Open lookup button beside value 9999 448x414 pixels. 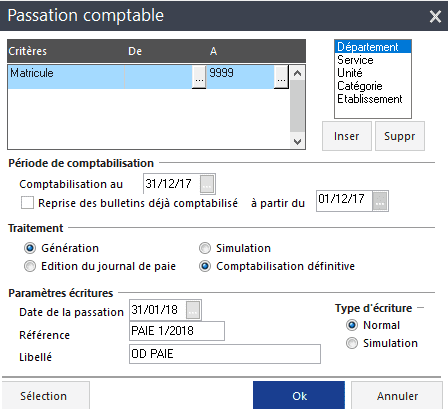[x=281, y=77]
